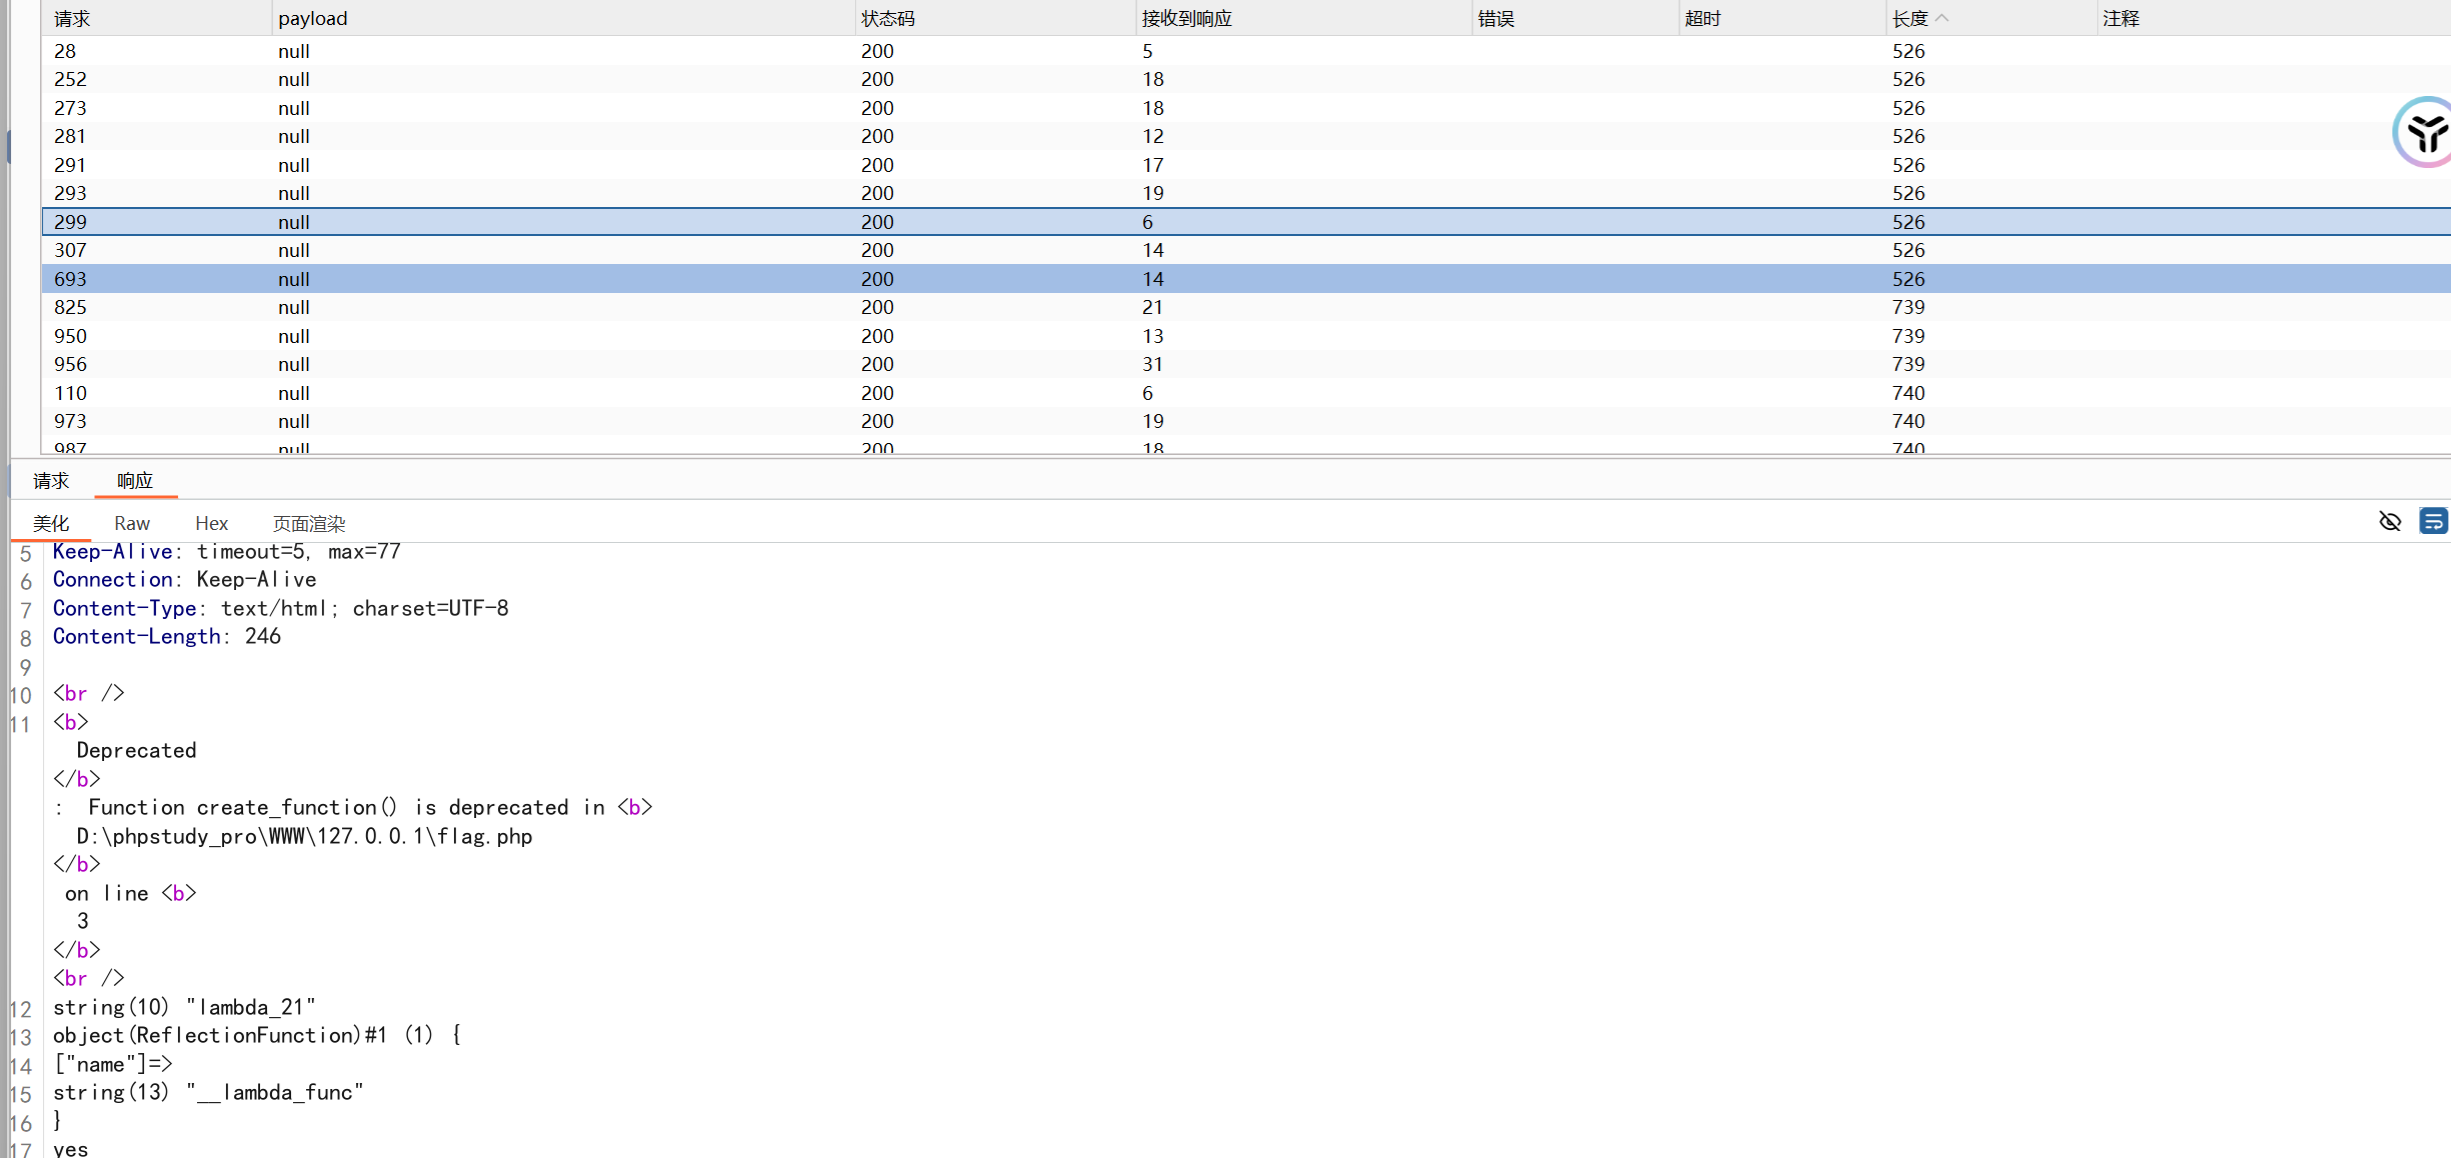Select the 响应 tab
Screen dimensions: 2451x1158
click(x=135, y=481)
